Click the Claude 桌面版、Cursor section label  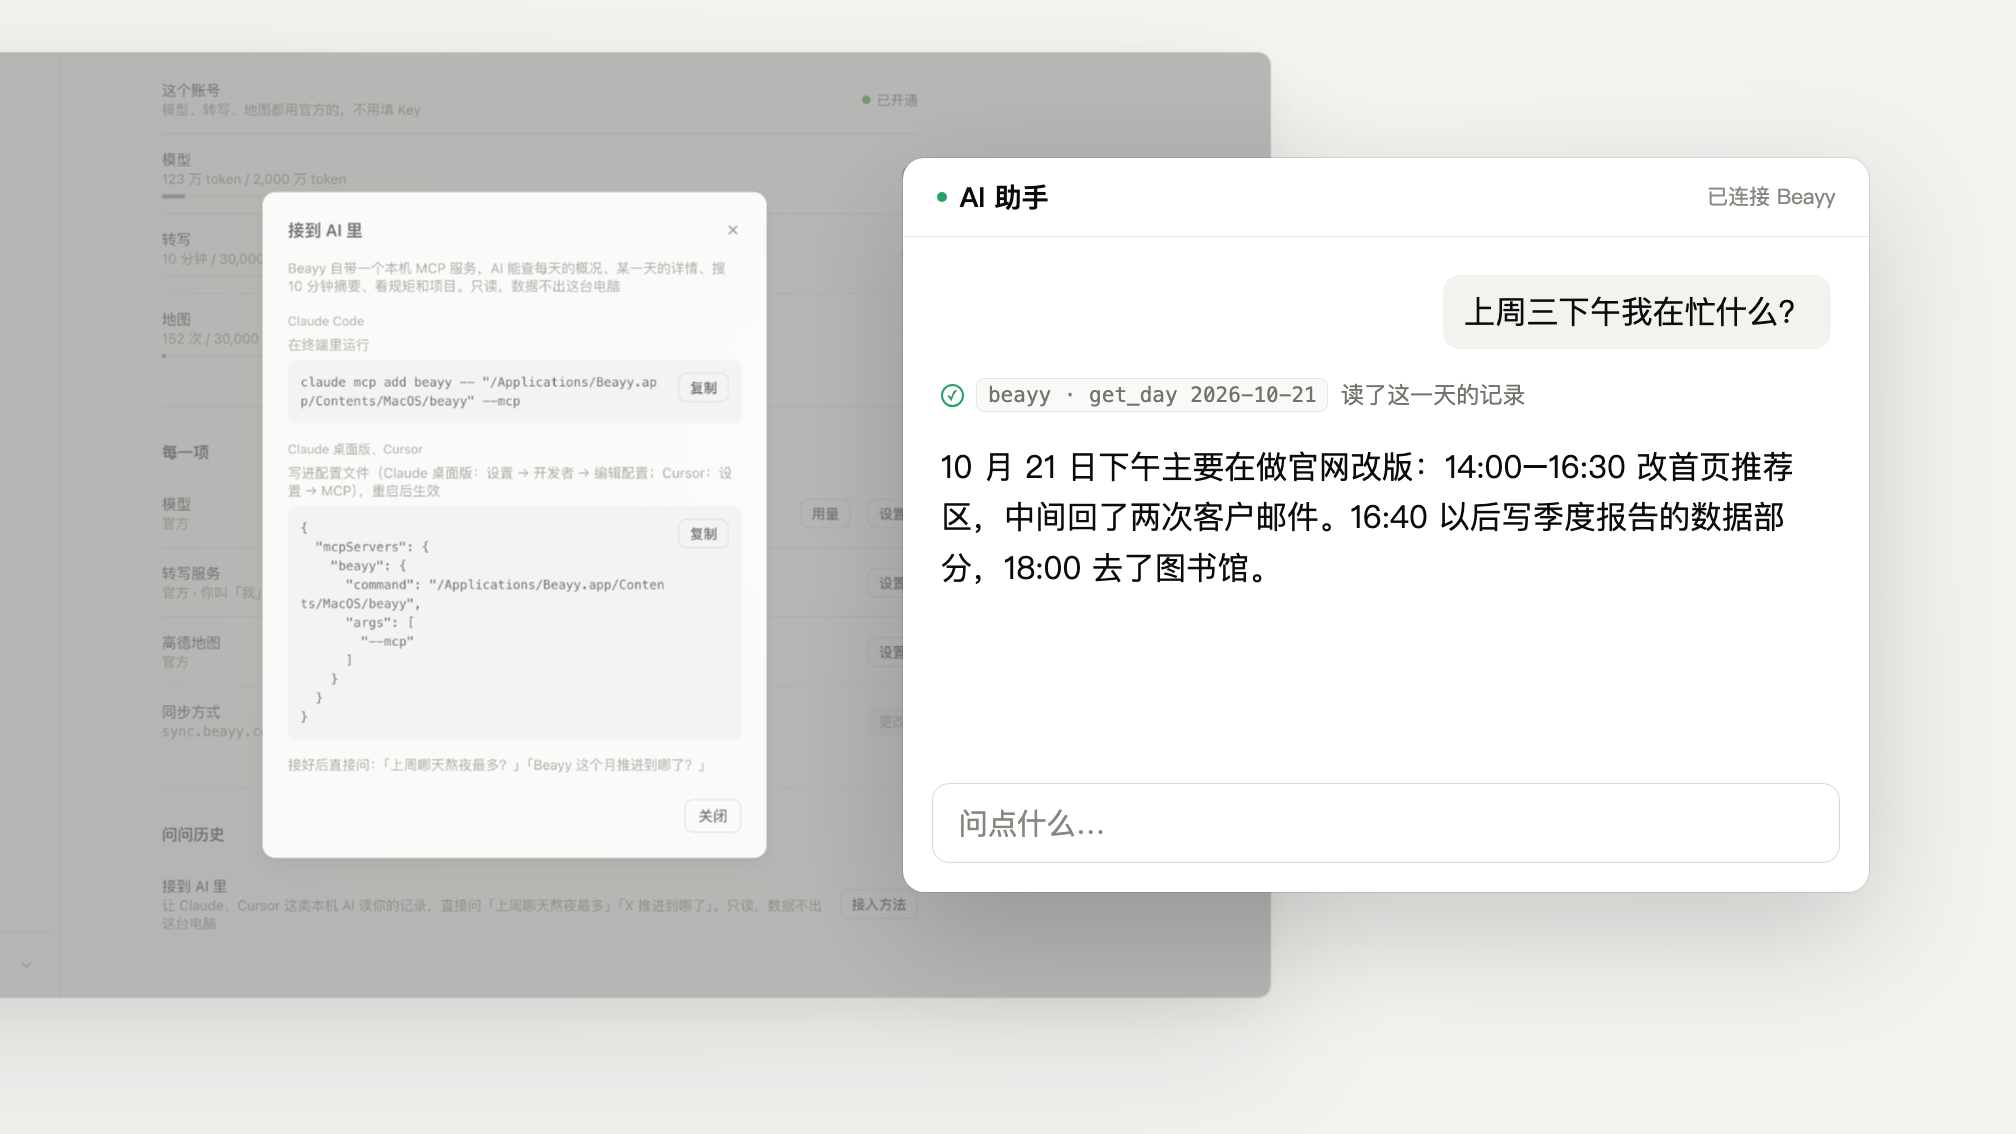355,449
